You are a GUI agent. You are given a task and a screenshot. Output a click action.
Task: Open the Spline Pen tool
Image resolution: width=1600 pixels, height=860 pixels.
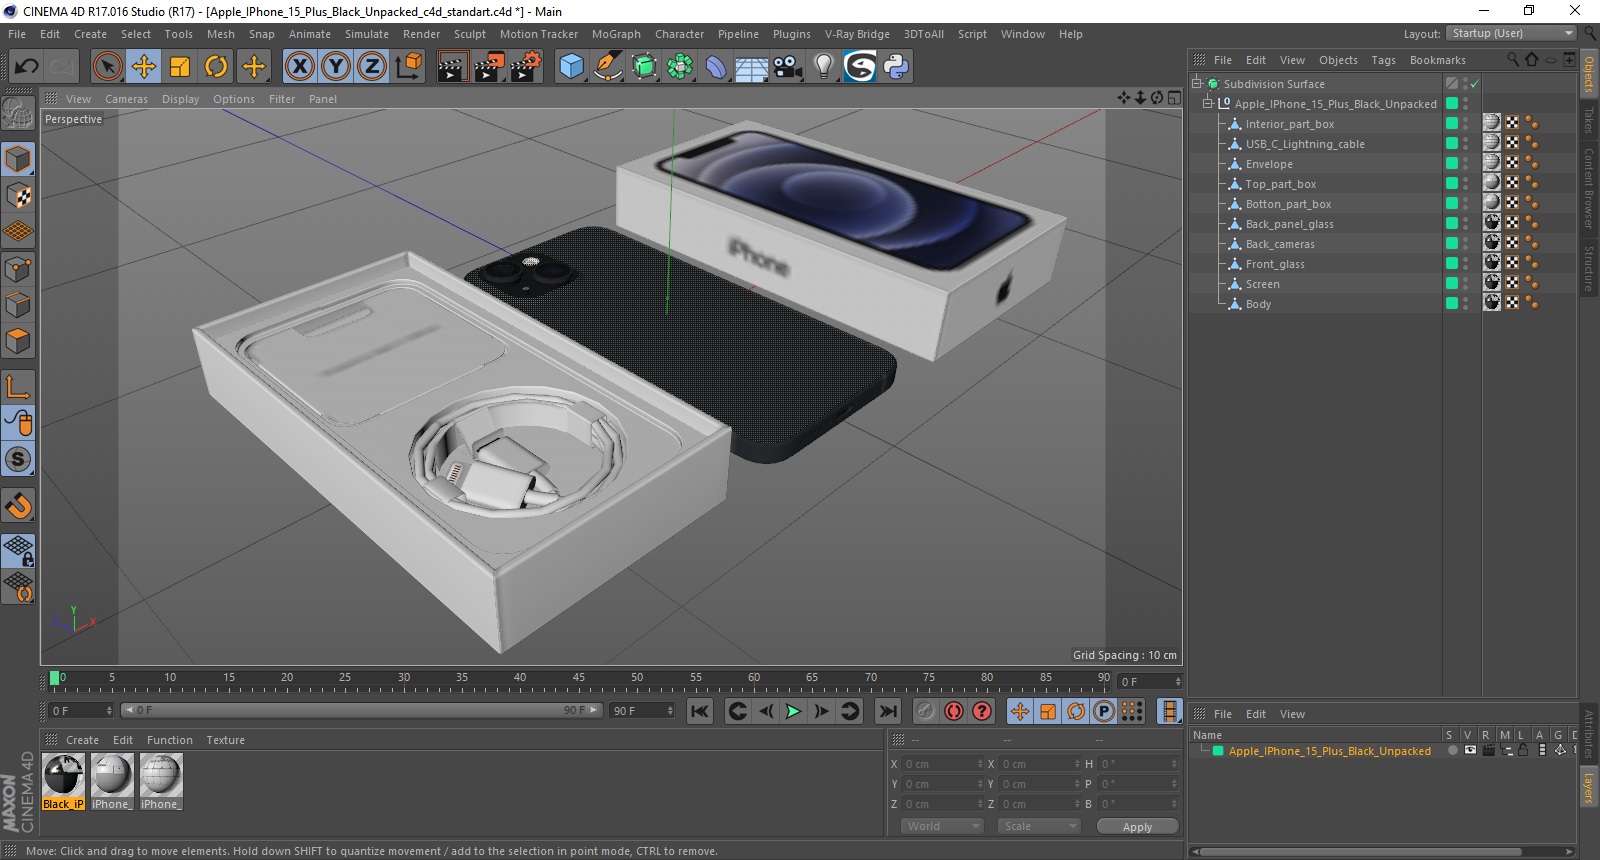(608, 67)
